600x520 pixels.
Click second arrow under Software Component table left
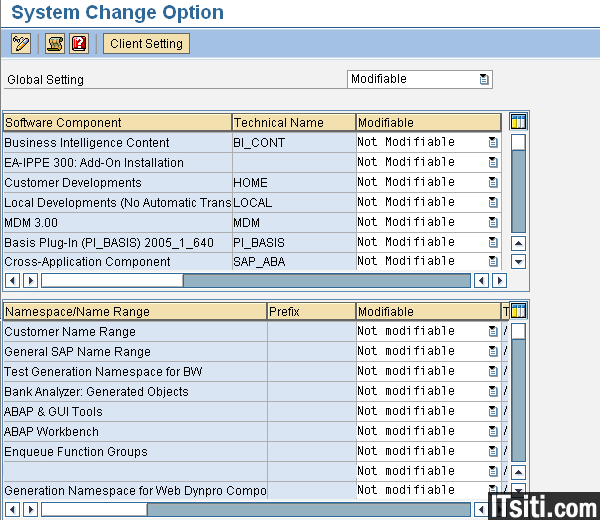tap(31, 280)
